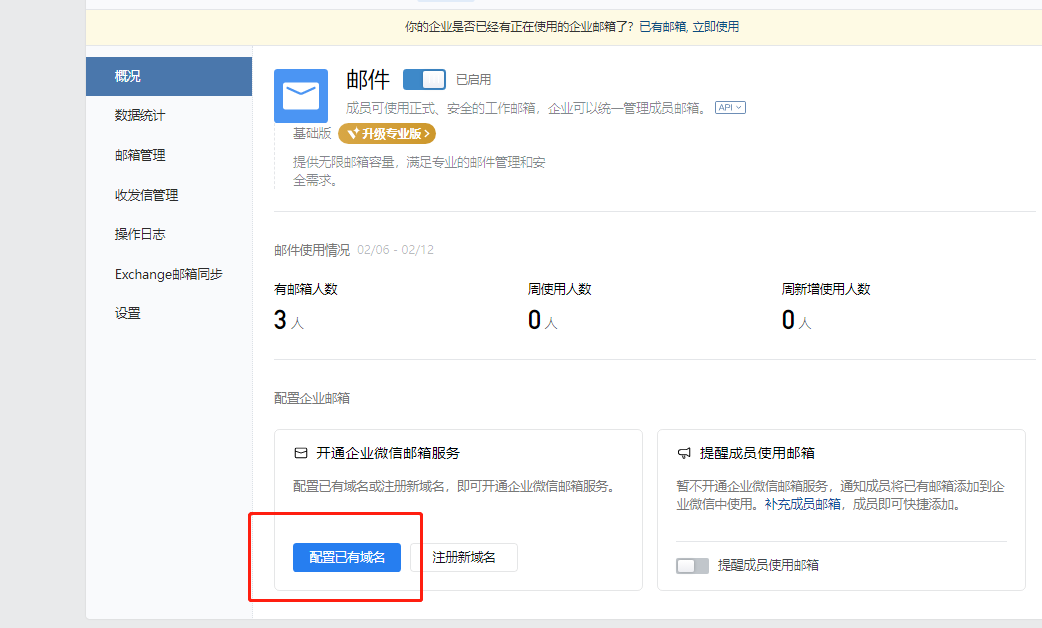
Task: Click the megaphone icon beside 提醒成员使用邮箱
Action: pos(685,452)
